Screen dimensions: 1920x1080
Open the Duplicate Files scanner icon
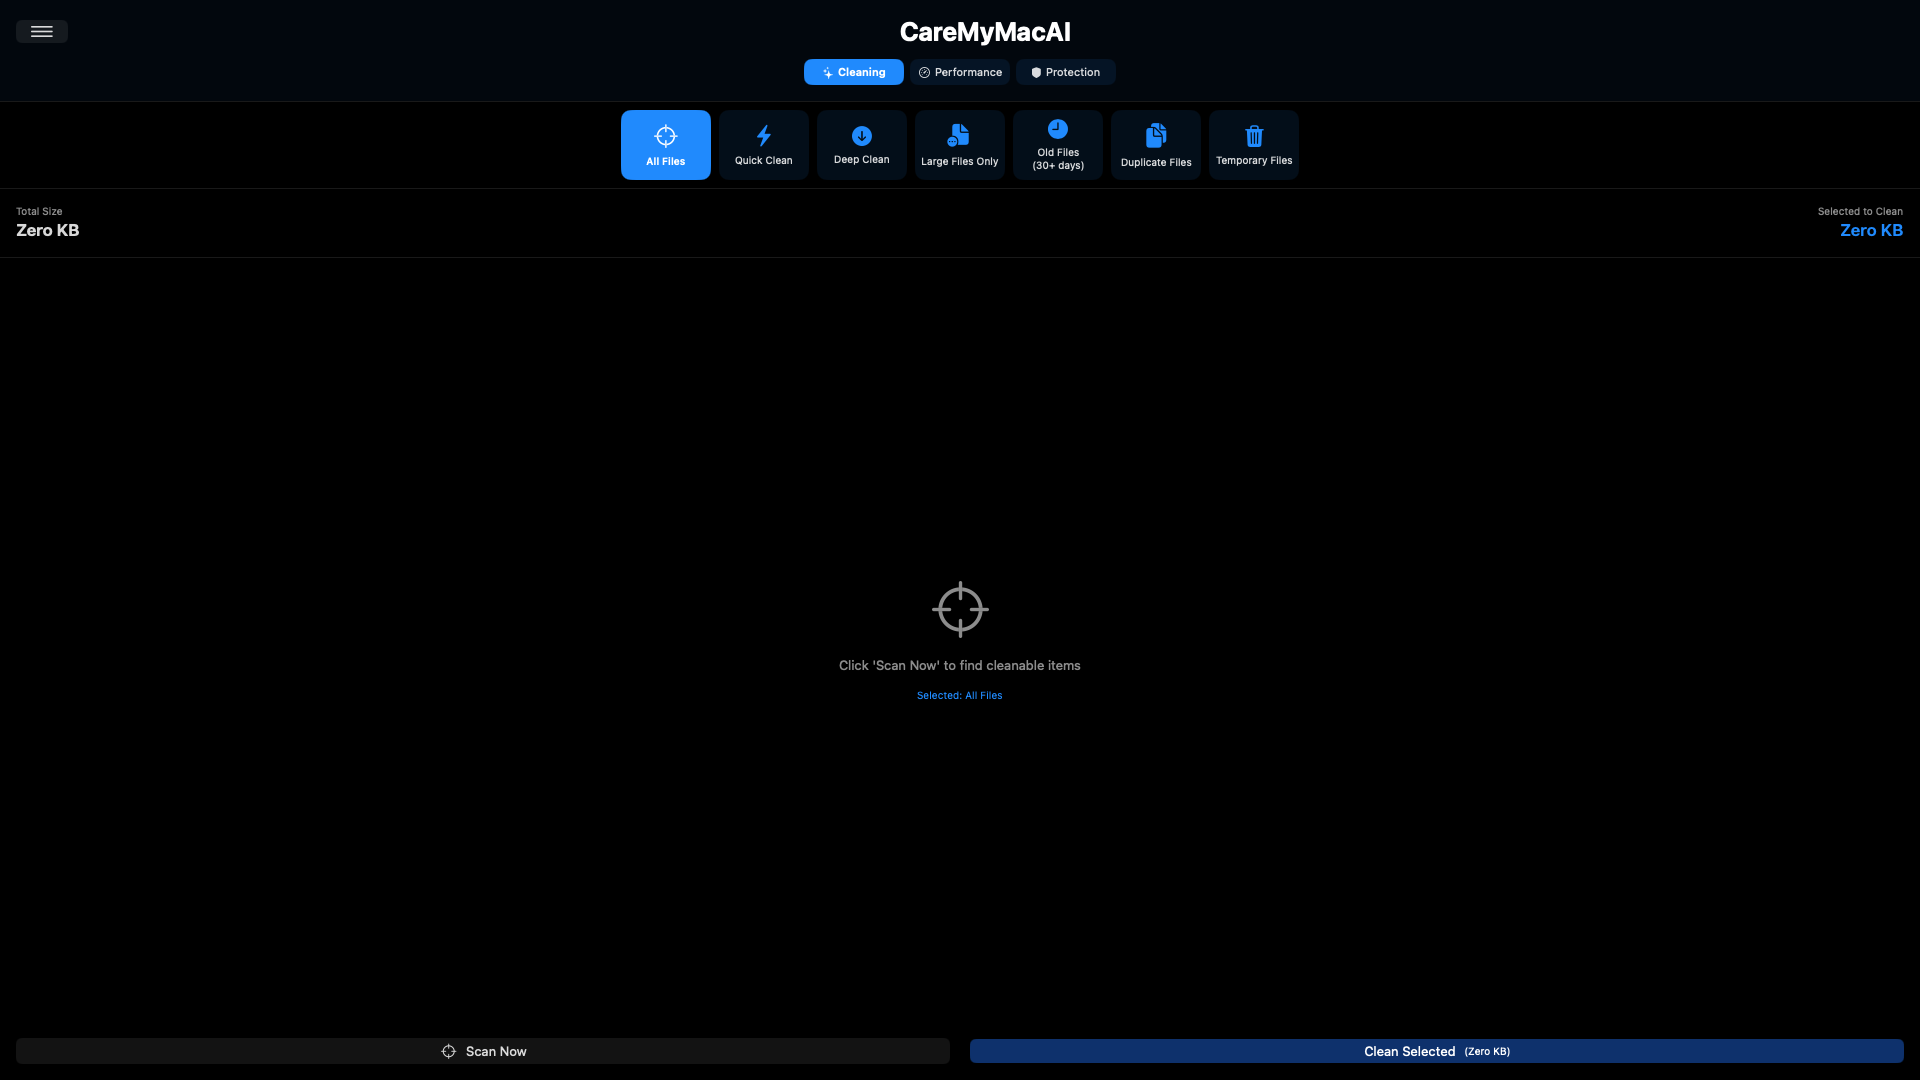click(1155, 135)
